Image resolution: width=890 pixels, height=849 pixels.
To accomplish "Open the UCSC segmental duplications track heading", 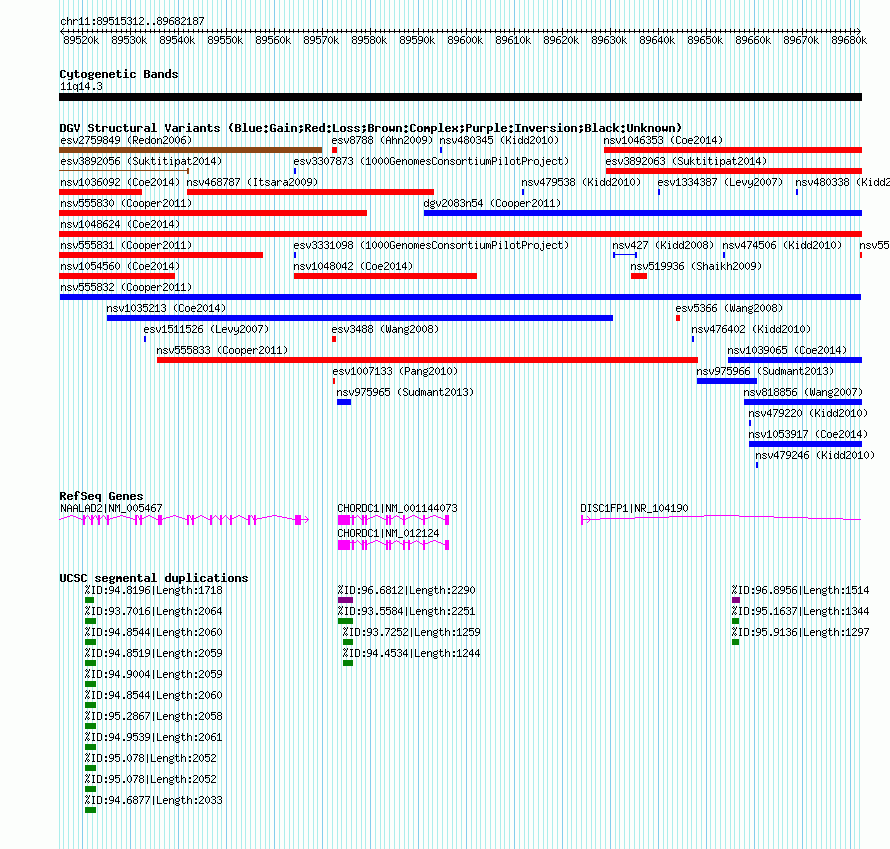I will pyautogui.click(x=154, y=578).
